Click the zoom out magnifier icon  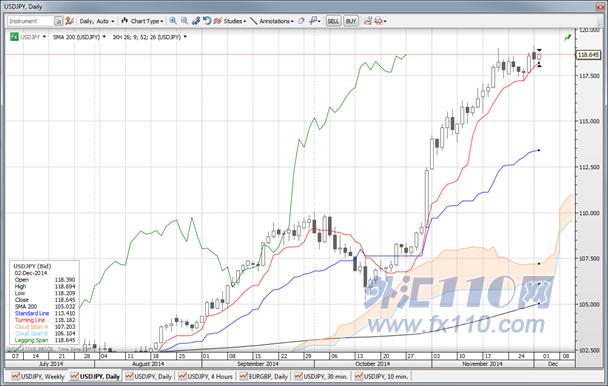click(184, 21)
